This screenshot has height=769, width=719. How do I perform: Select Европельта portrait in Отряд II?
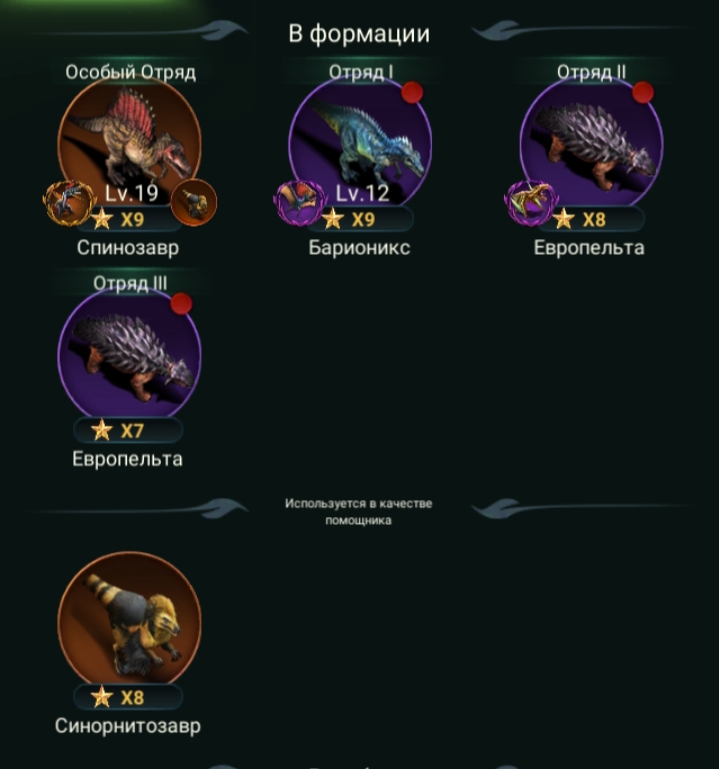[591, 143]
